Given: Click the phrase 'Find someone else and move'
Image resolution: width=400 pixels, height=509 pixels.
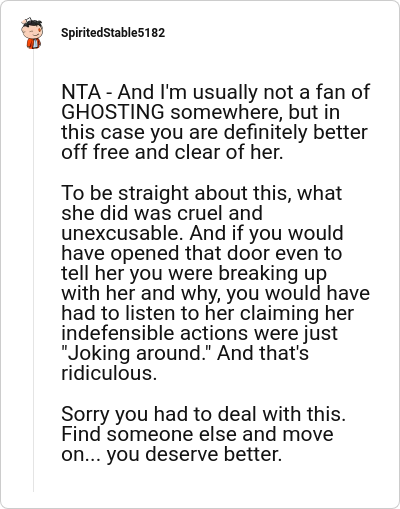Looking at the screenshot, I should (x=197, y=434).
